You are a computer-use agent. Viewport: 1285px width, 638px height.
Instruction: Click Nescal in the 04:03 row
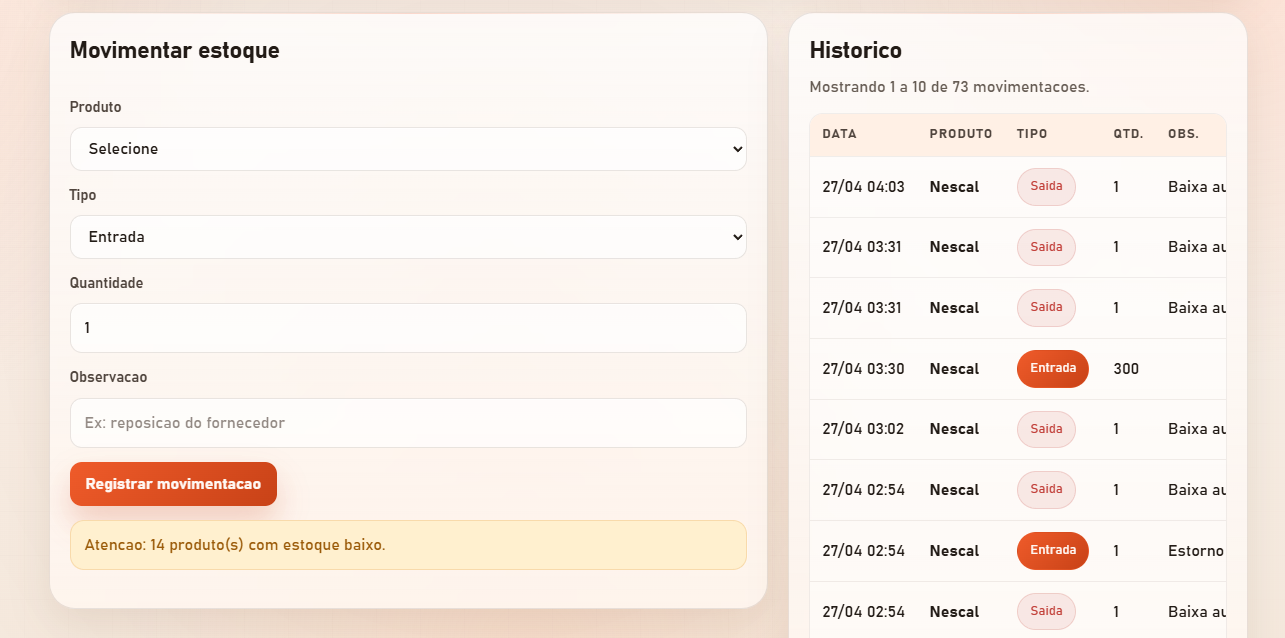(954, 187)
